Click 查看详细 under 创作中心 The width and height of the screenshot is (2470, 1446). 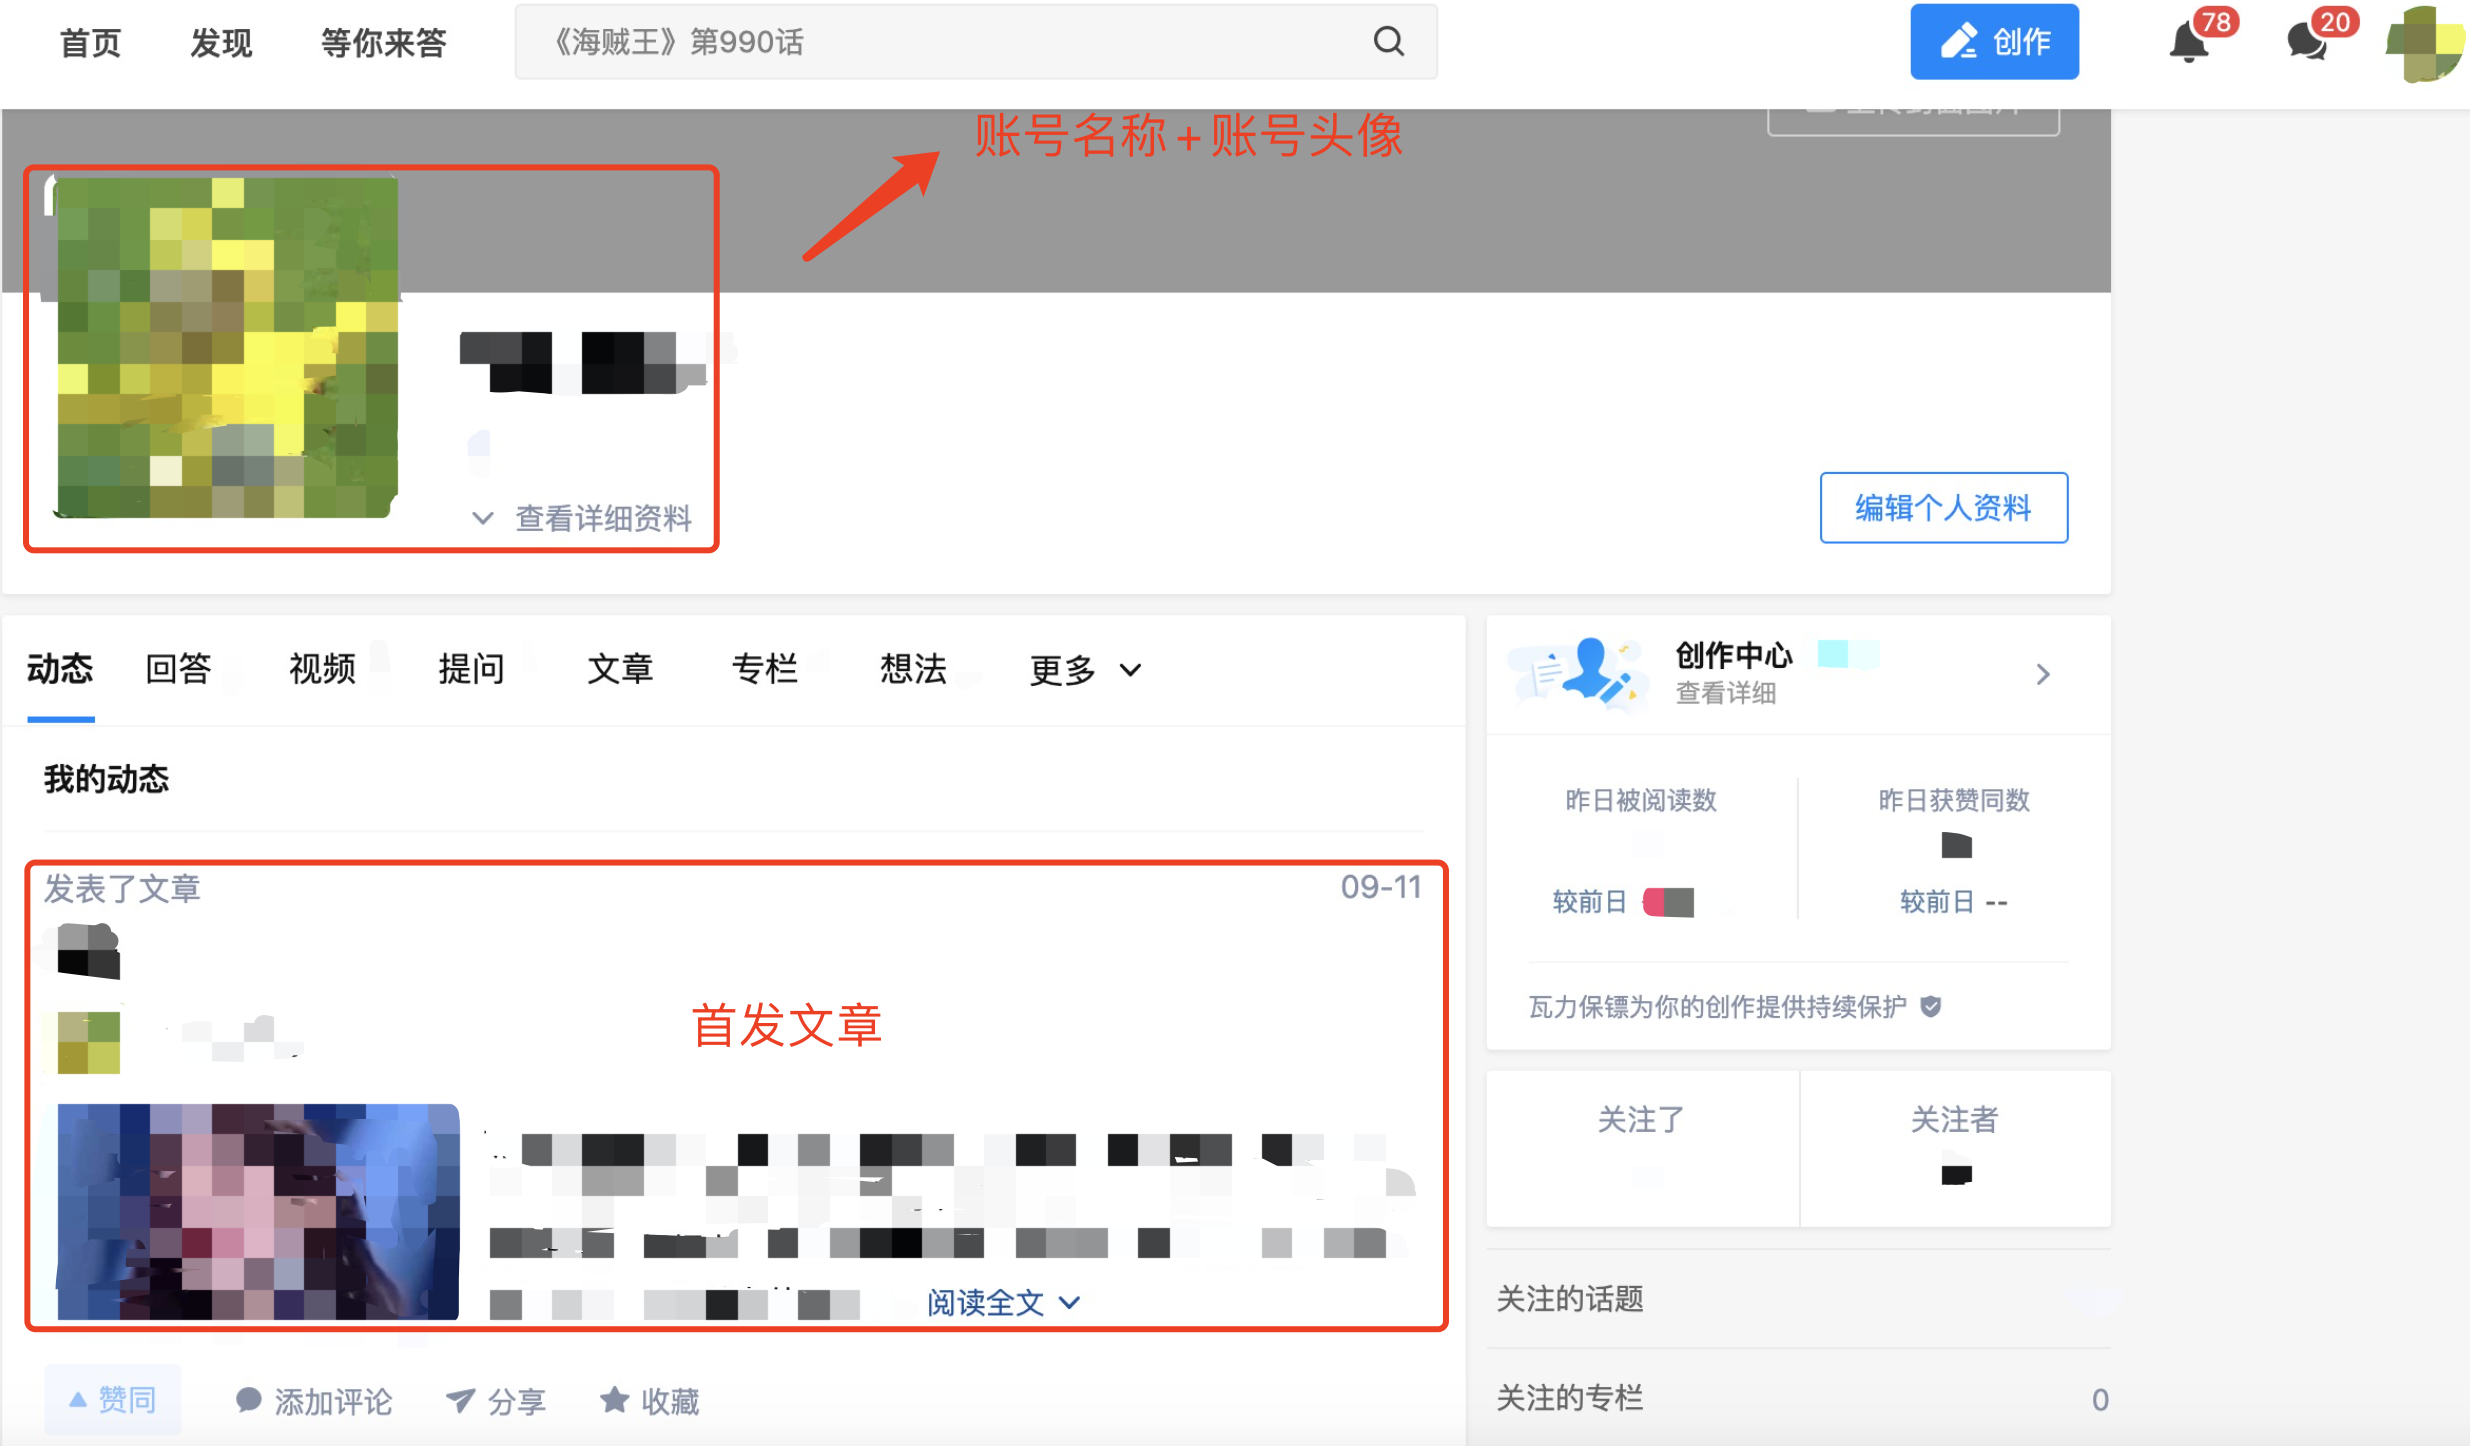[x=1725, y=693]
